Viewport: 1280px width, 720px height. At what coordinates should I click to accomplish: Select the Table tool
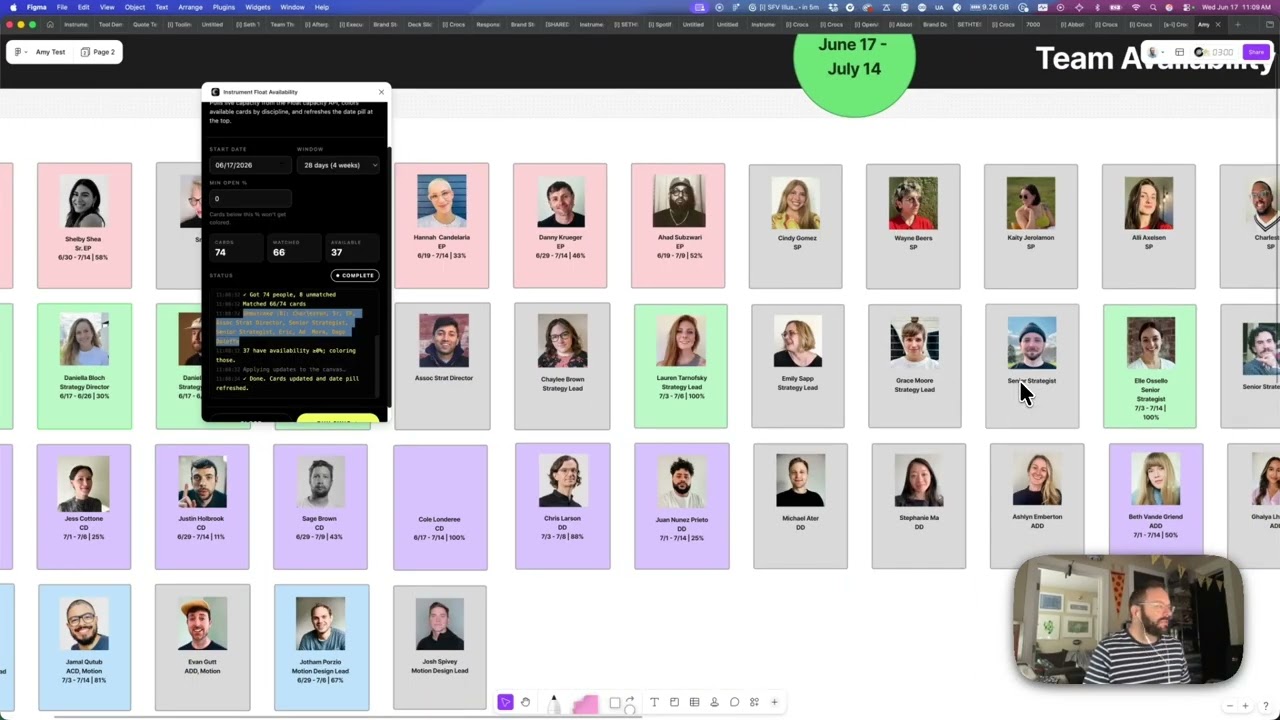694,702
